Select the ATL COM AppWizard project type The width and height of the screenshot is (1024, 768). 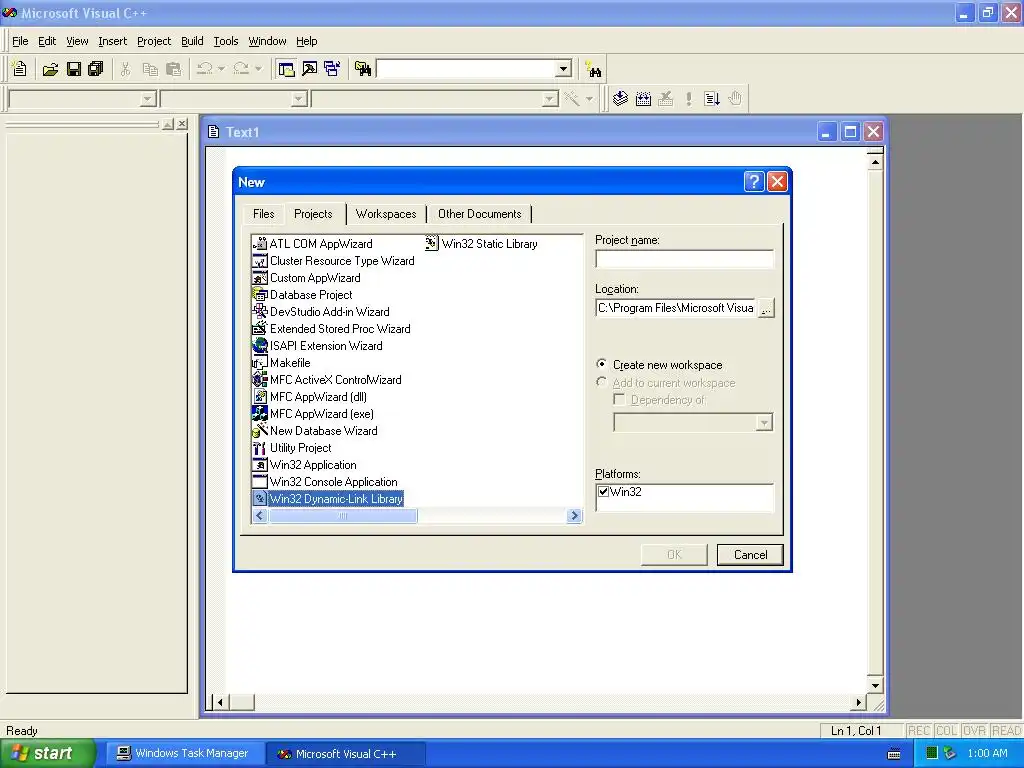click(x=312, y=244)
